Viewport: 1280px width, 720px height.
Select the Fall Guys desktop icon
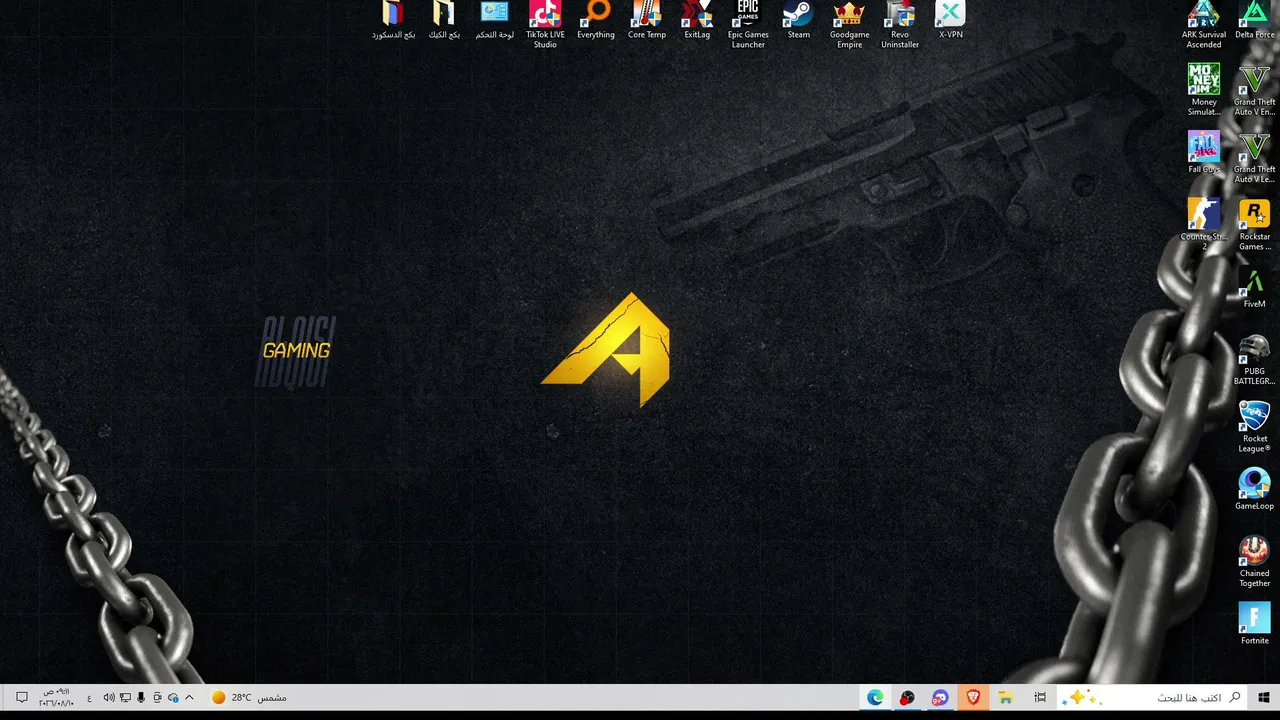[x=1204, y=153]
